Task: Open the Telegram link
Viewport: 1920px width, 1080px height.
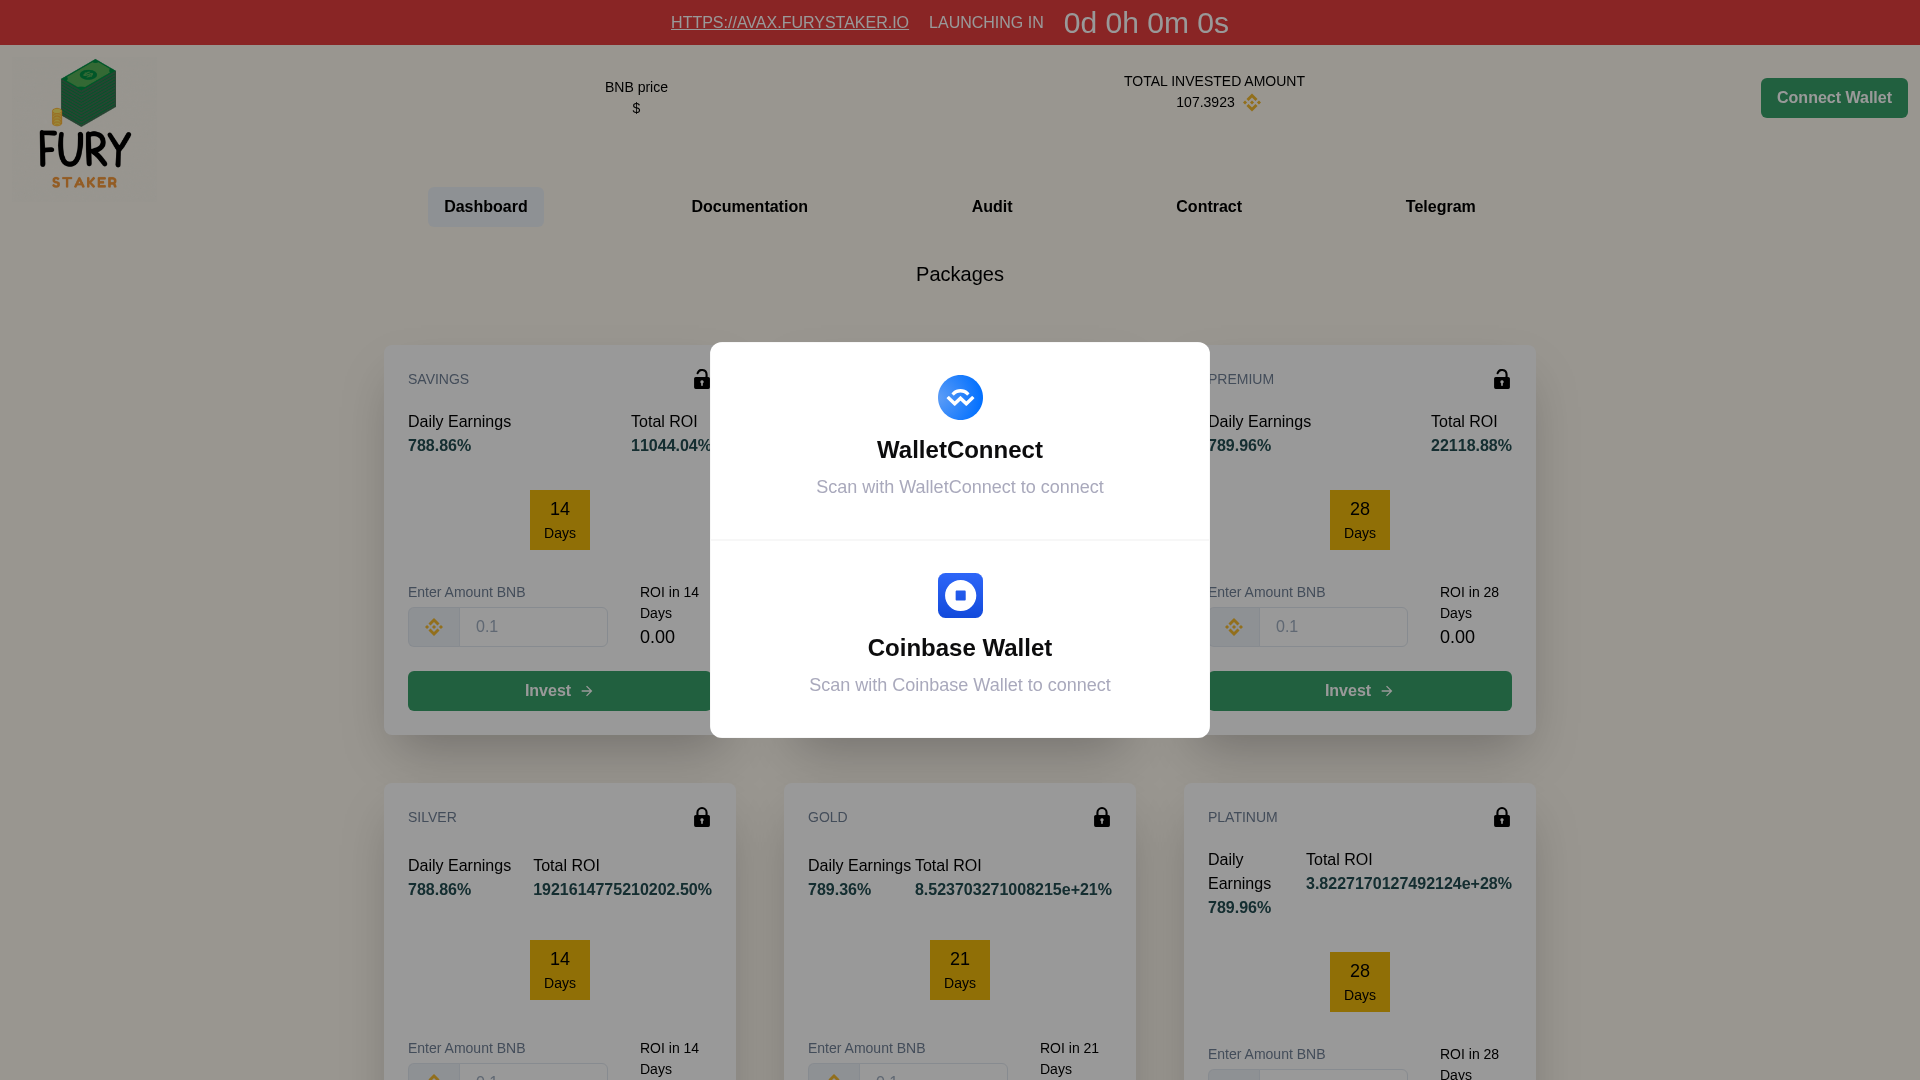Action: (x=1440, y=206)
